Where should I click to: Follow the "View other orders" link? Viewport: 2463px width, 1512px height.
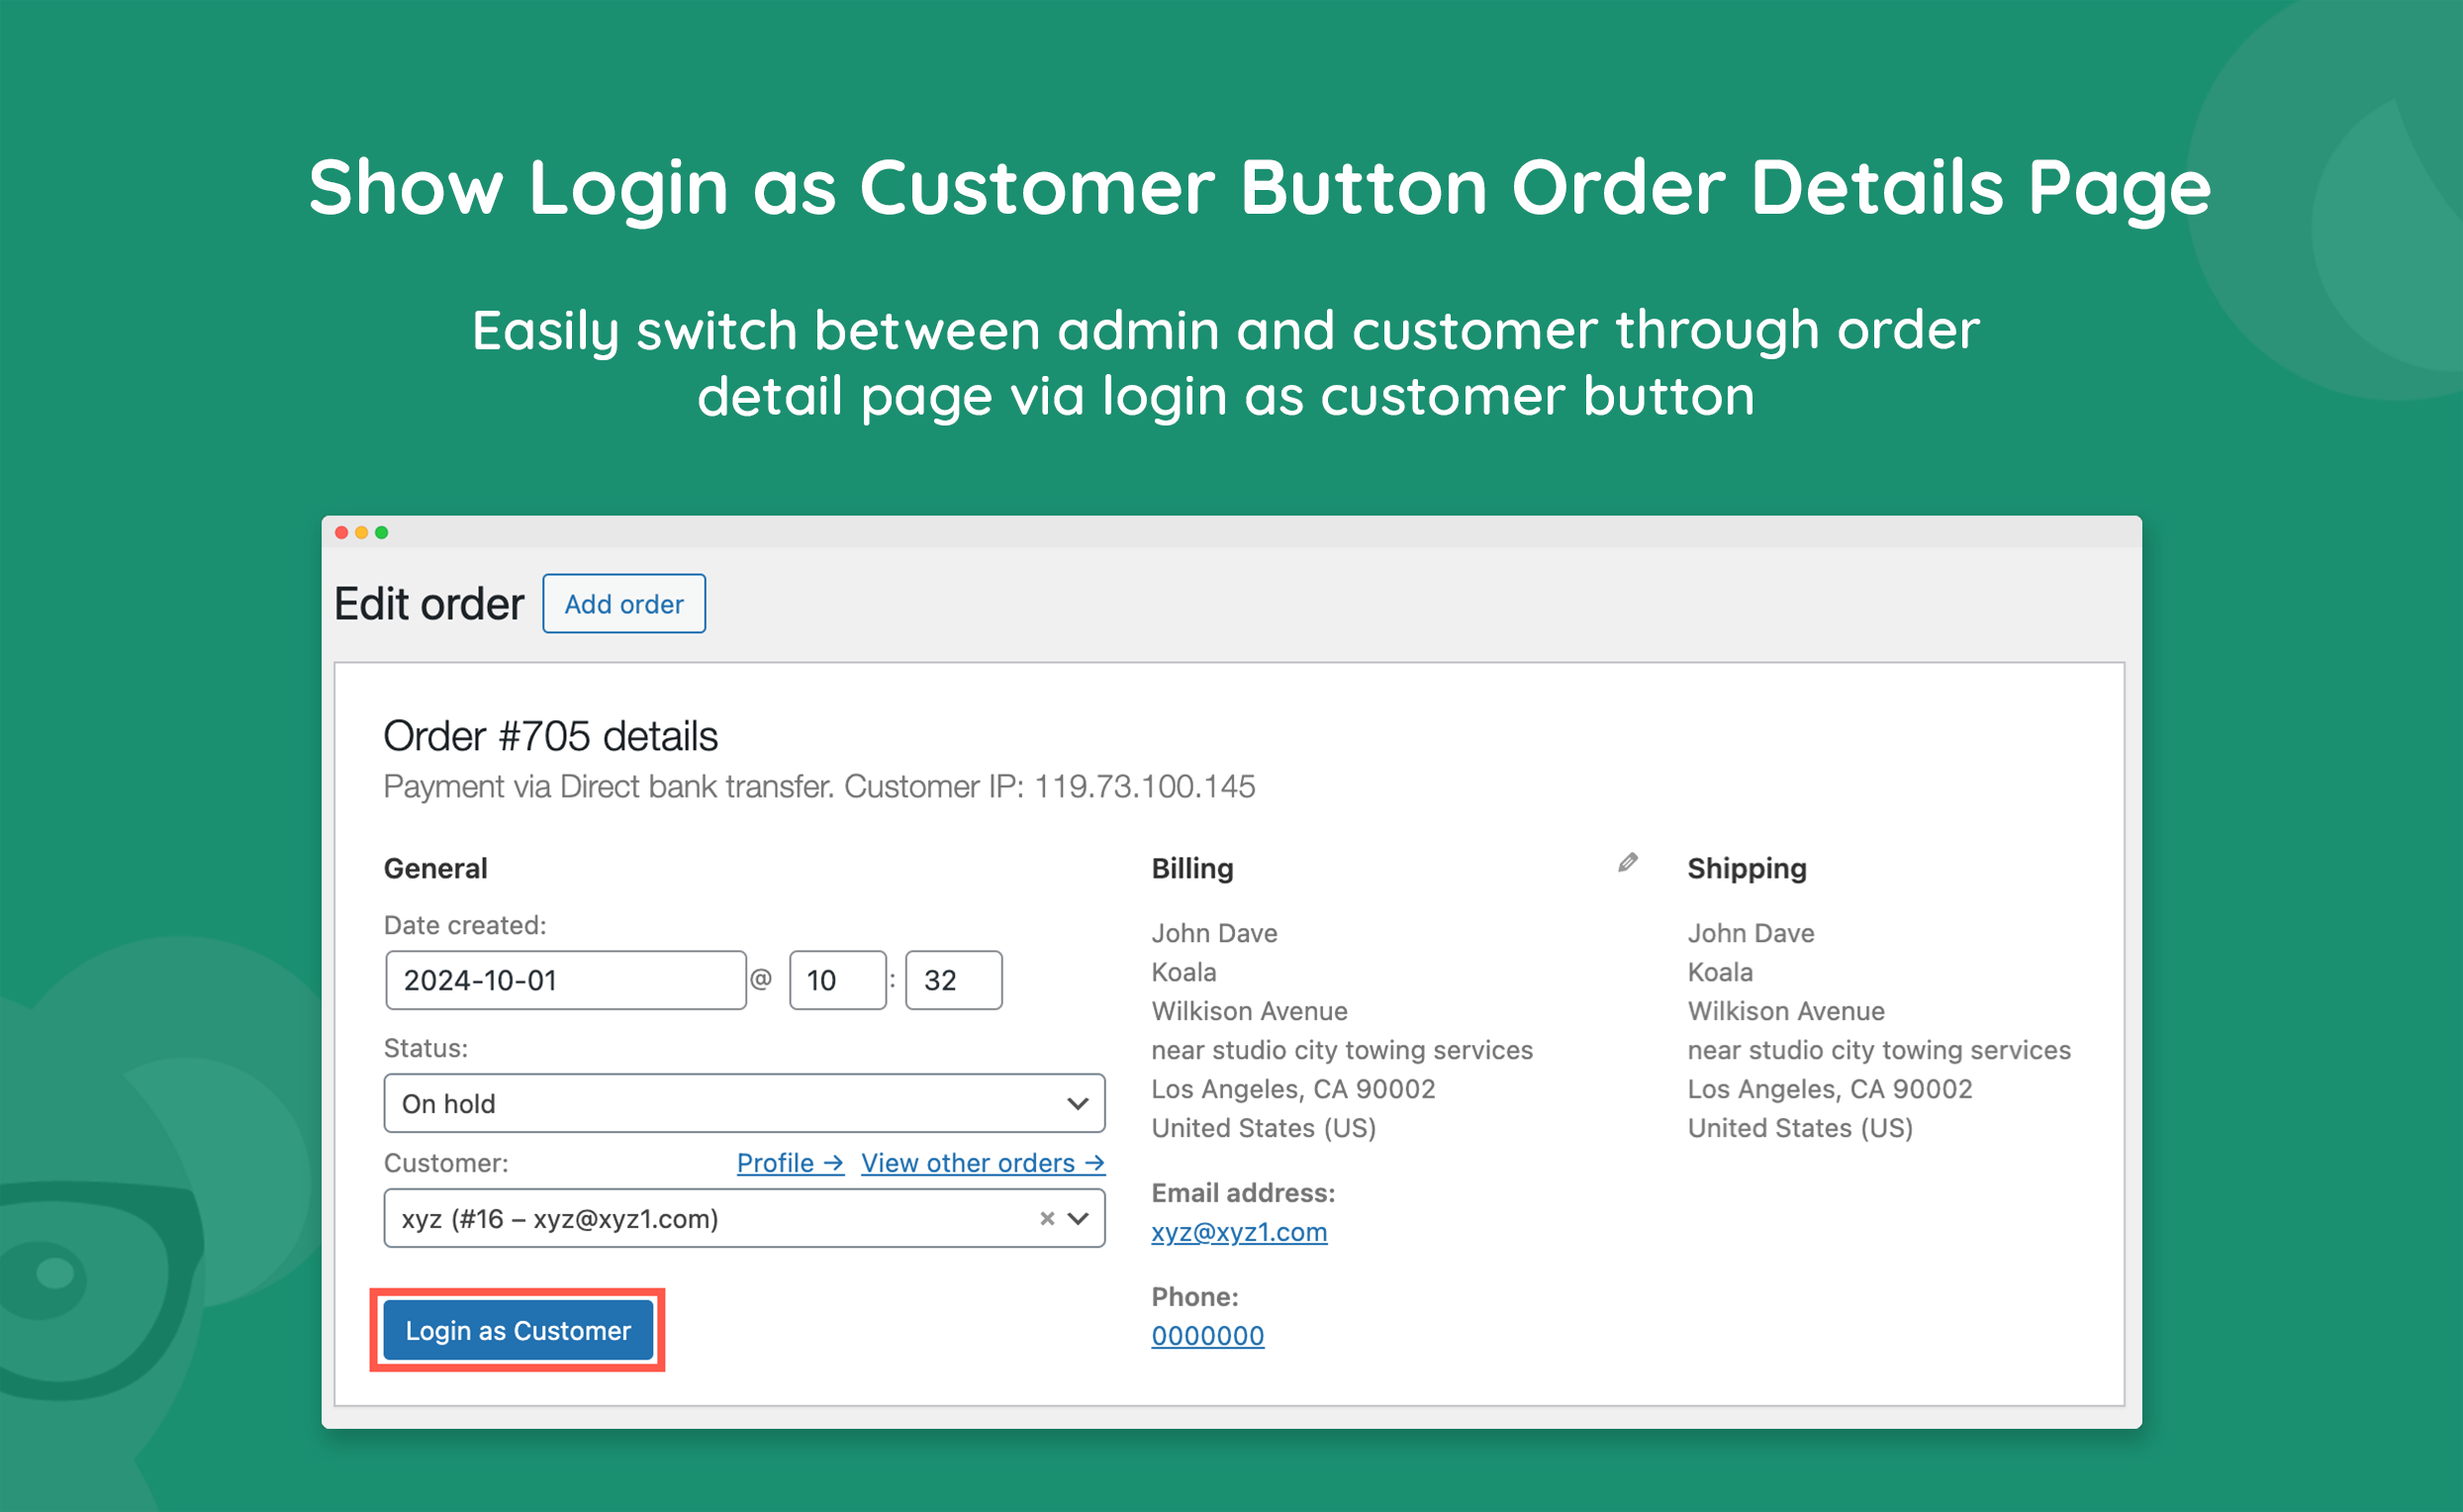[967, 1163]
